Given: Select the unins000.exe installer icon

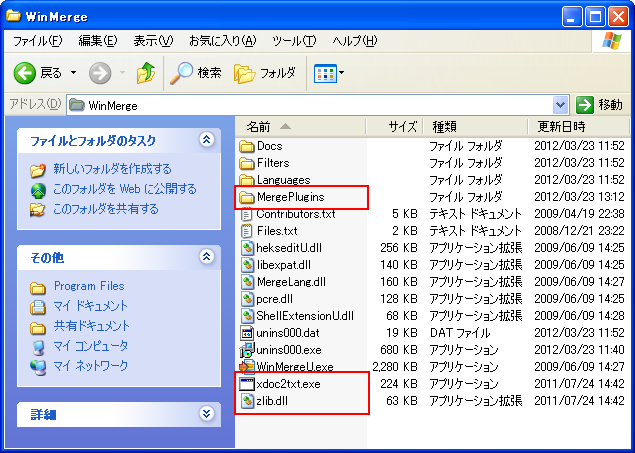Looking at the screenshot, I should [247, 350].
